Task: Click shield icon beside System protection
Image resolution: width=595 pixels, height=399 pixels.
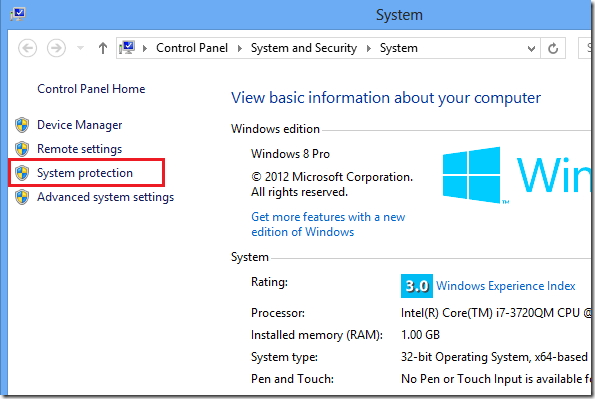Action: pos(22,173)
